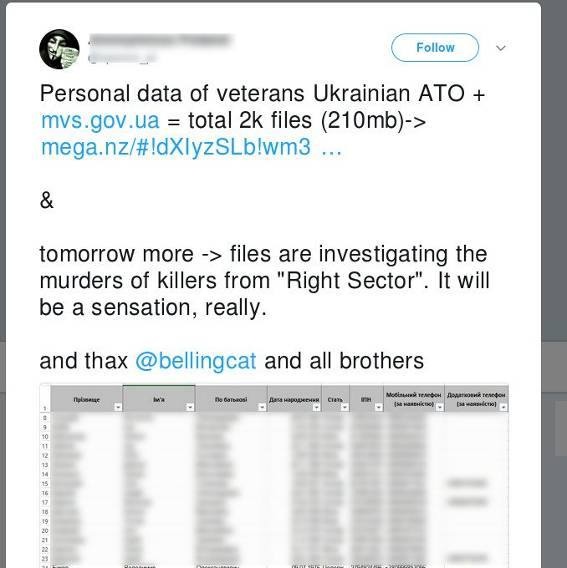
Task: Open the Стать column filter dropdown
Action: pos(345,407)
